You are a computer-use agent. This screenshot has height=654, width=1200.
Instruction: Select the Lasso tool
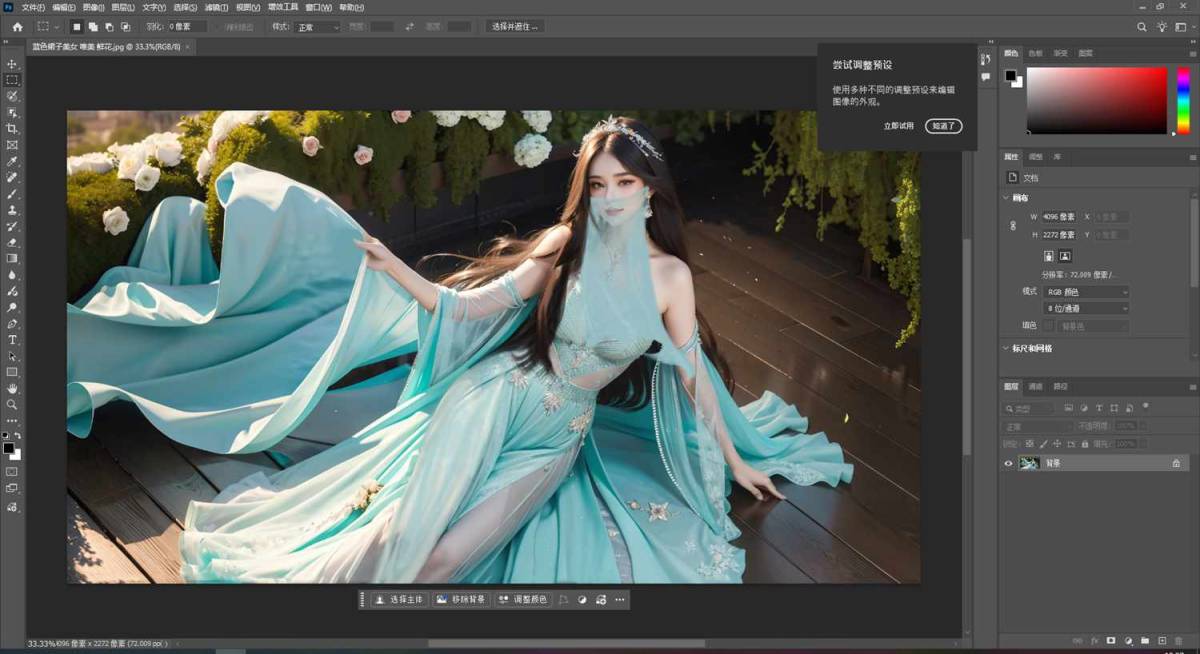[12, 96]
